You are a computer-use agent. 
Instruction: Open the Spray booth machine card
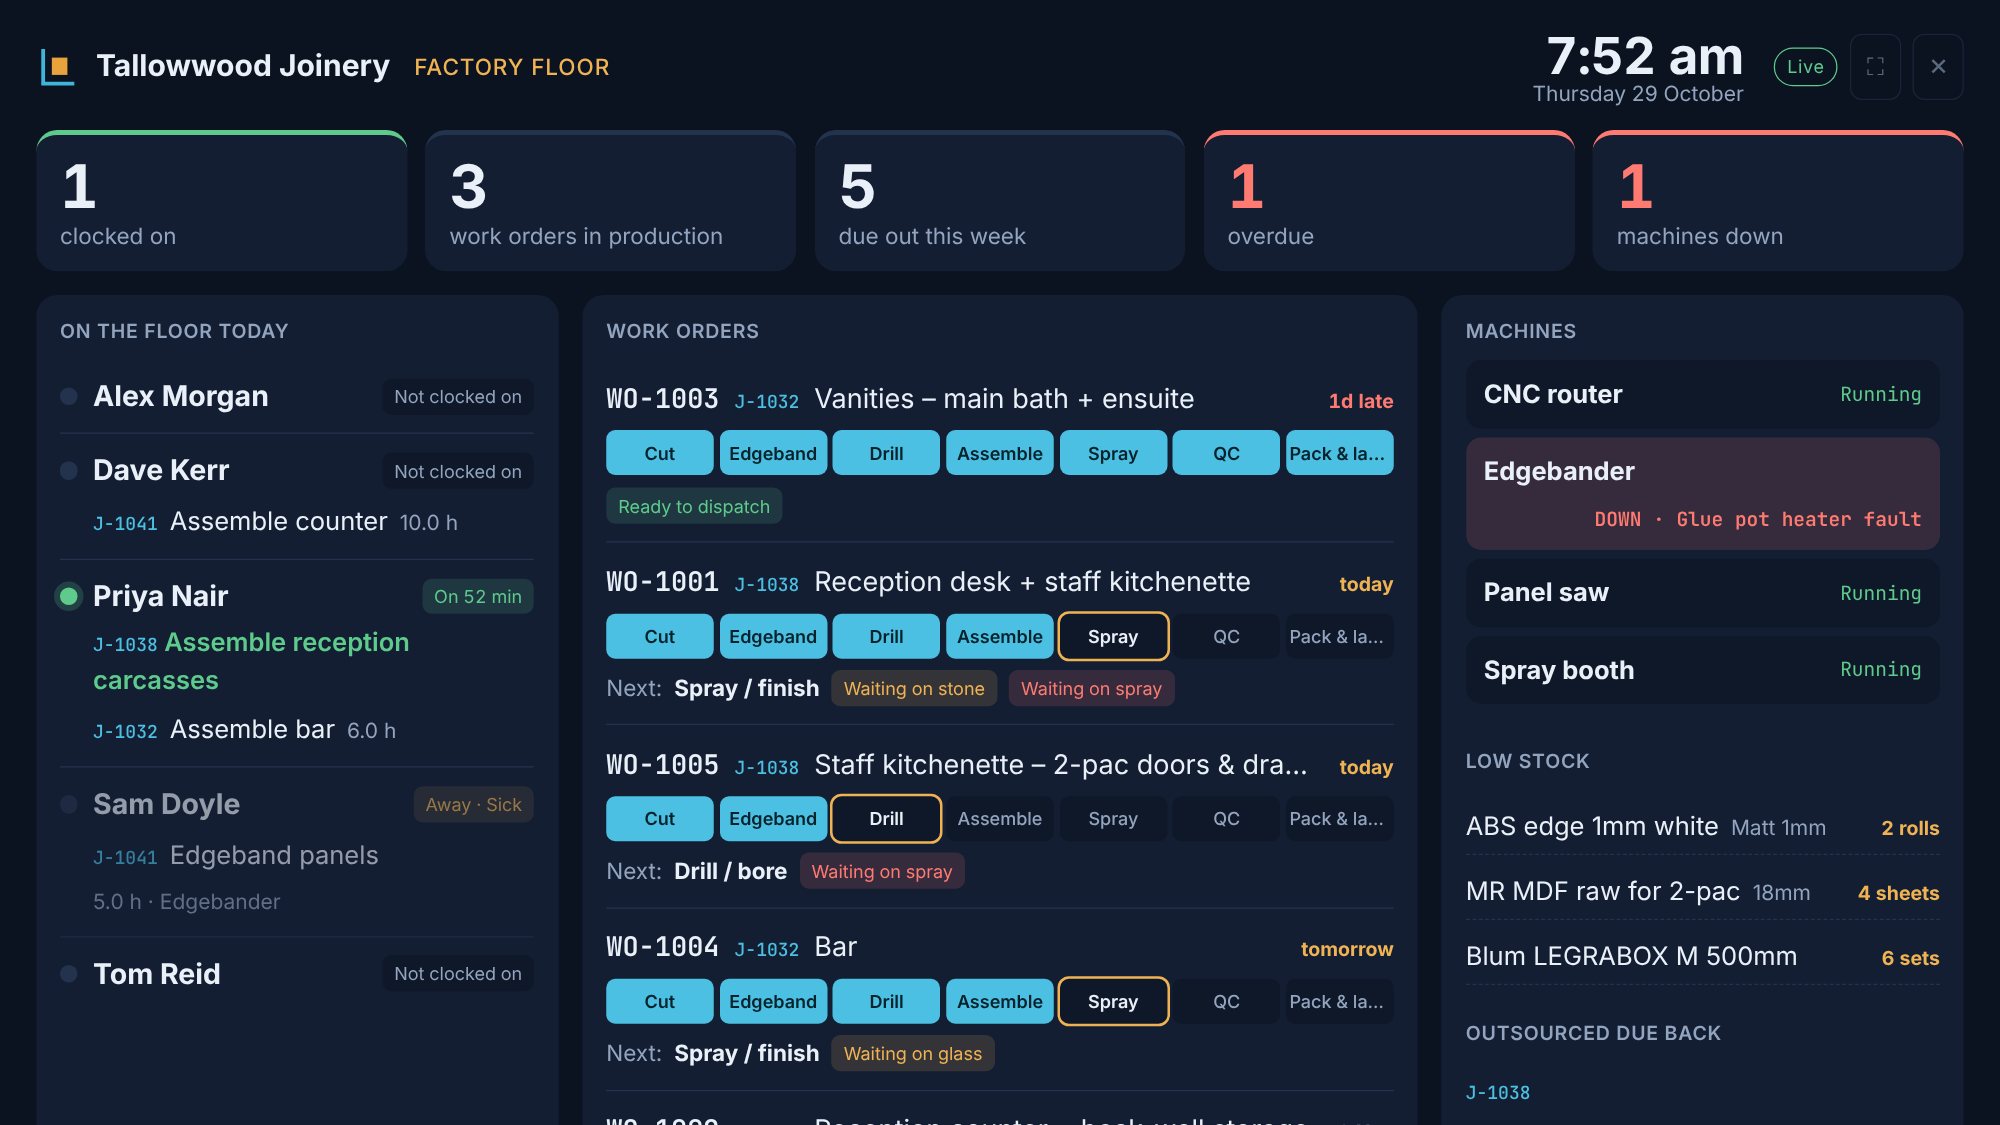point(1702,670)
